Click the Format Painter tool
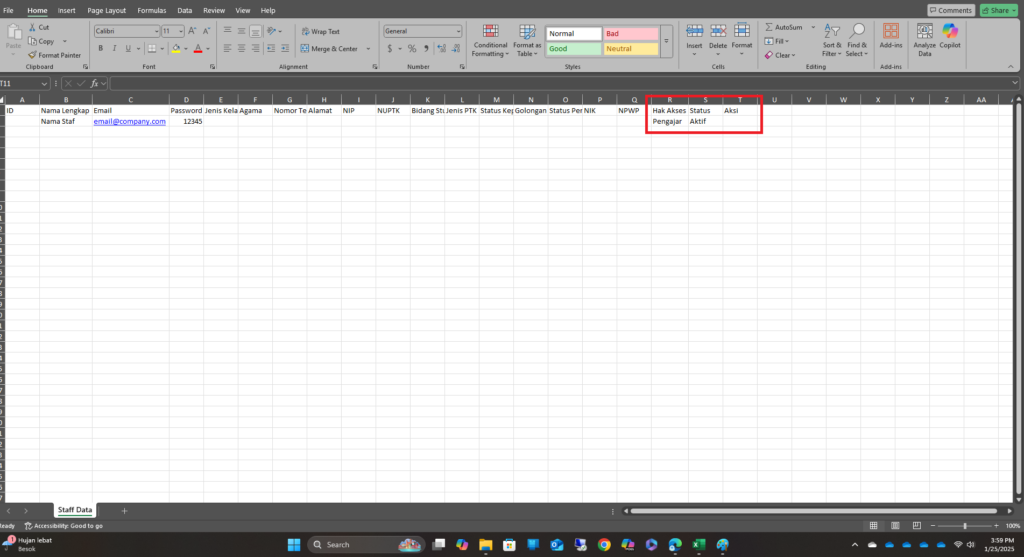 pyautogui.click(x=55, y=56)
